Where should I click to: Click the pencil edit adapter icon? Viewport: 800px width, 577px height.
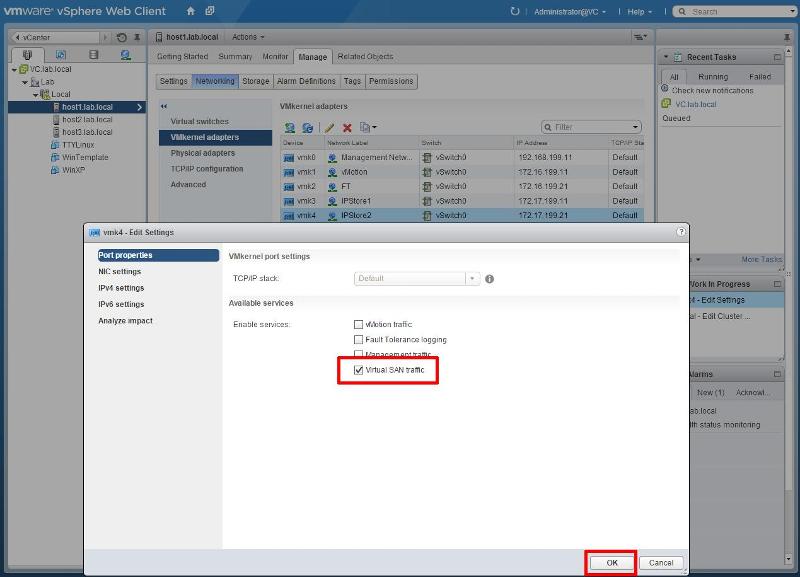click(x=329, y=128)
